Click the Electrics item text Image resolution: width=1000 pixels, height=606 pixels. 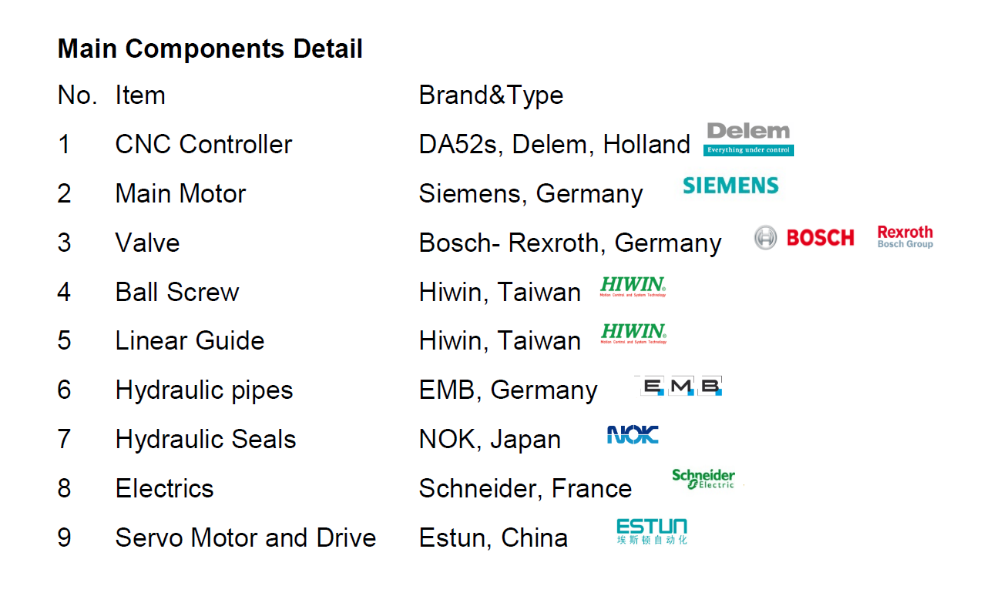[x=164, y=489]
